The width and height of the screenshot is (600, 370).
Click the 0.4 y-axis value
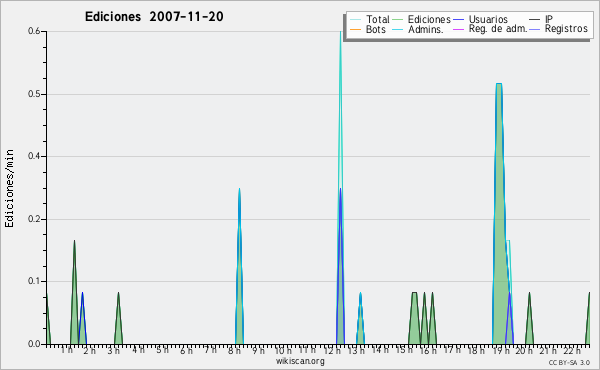click(34, 156)
